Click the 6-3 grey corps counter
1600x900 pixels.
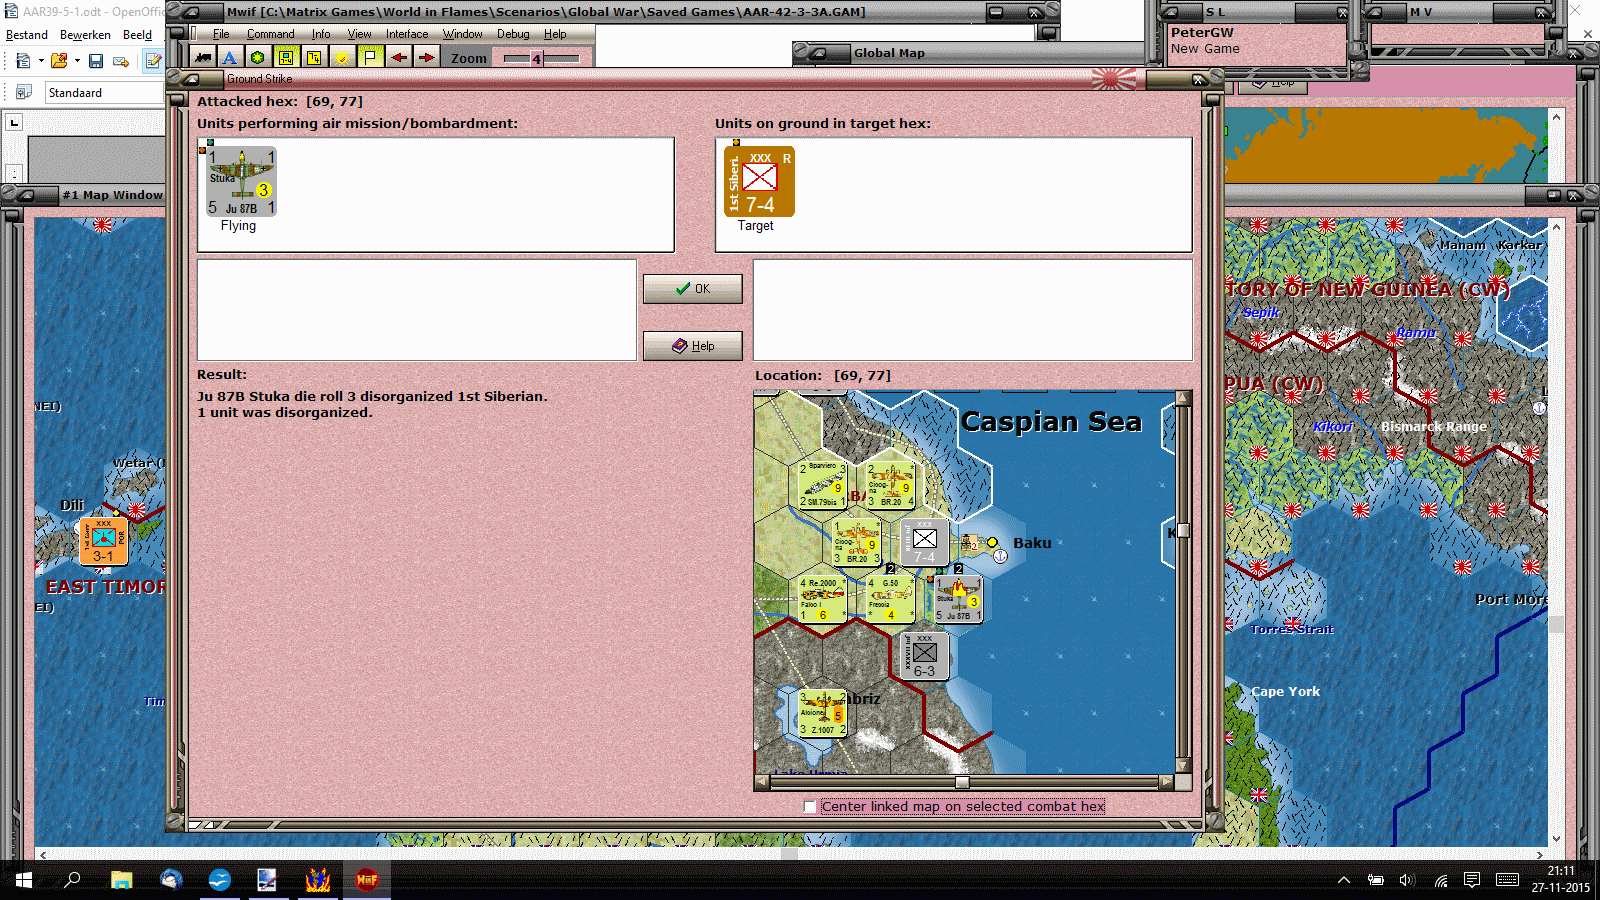[x=924, y=656]
